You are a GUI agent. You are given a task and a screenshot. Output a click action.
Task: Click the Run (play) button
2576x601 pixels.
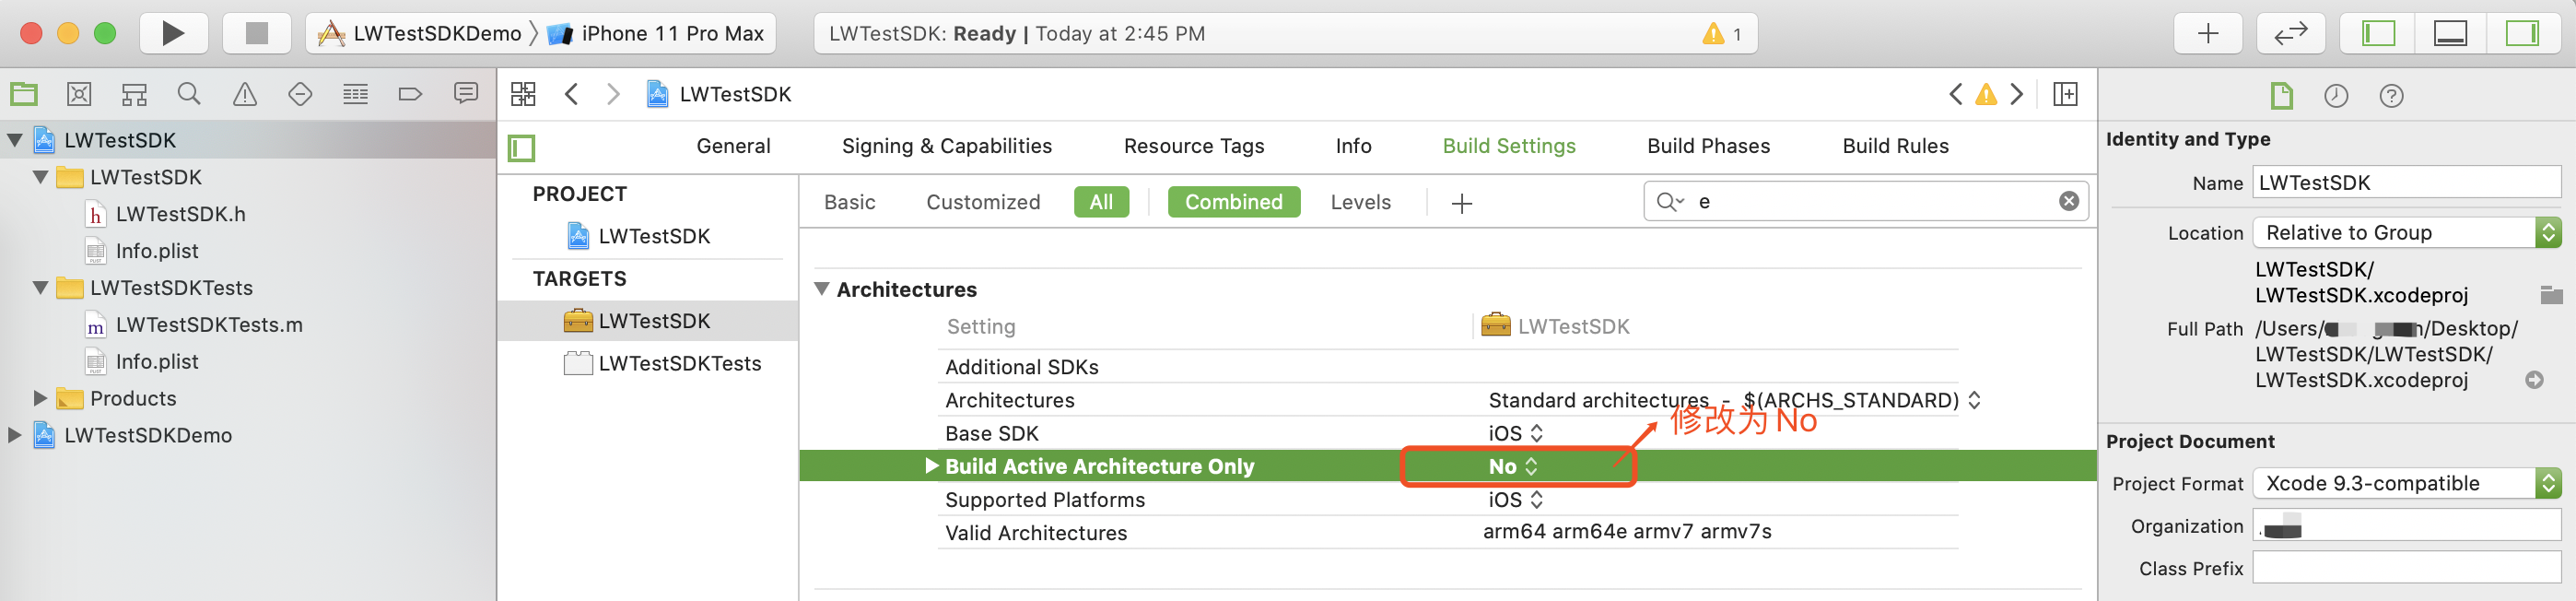click(173, 34)
